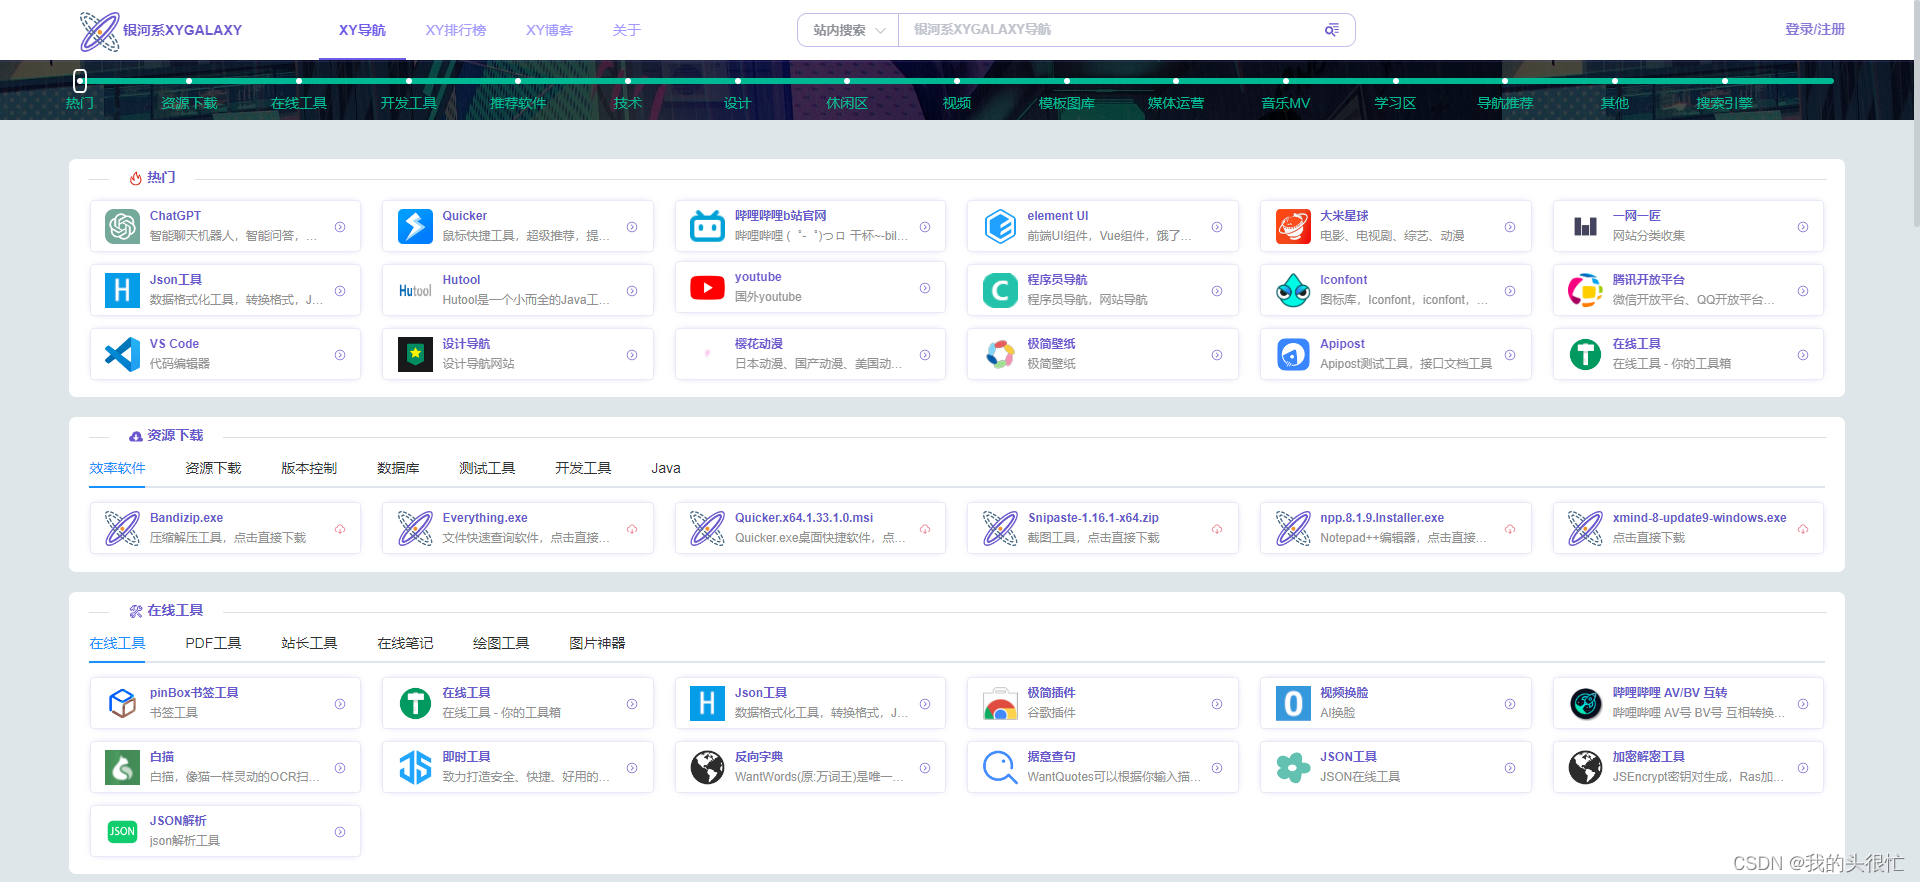Image resolution: width=1920 pixels, height=882 pixels.
Task: Click the 一网一匠 bar icon
Action: (x=1585, y=226)
